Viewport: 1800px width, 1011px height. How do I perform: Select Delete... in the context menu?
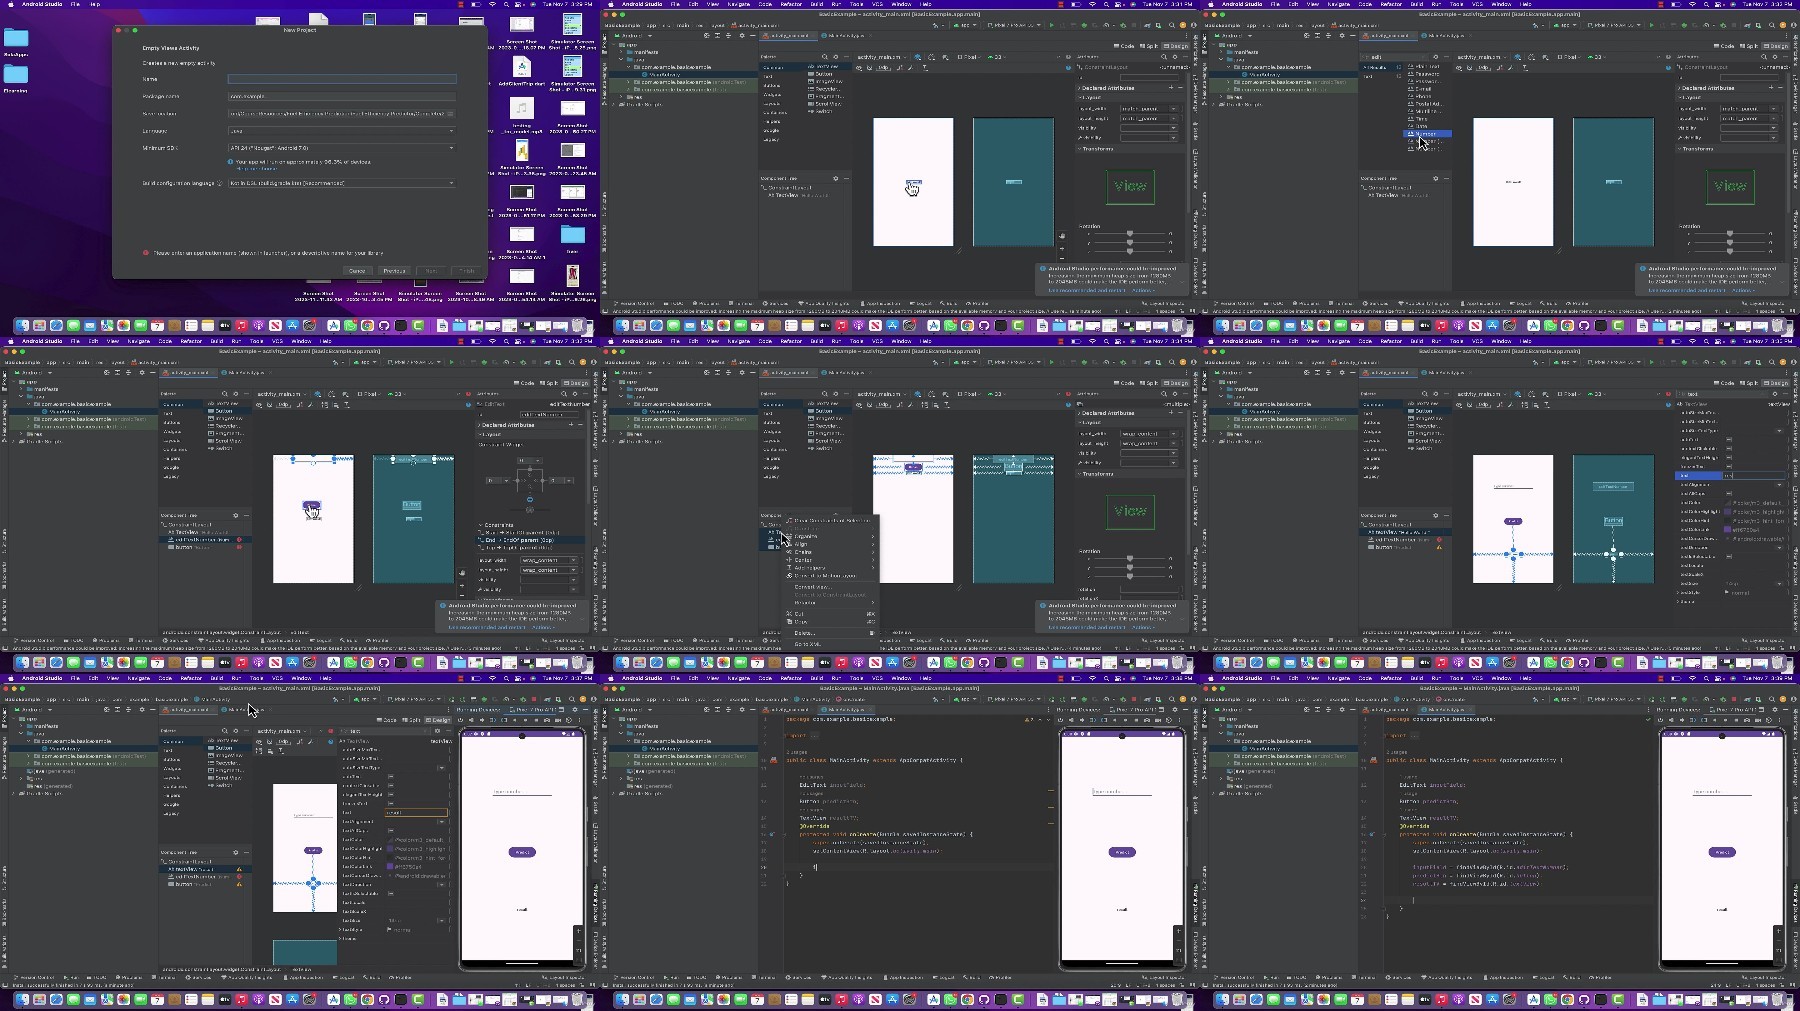[x=830, y=633]
